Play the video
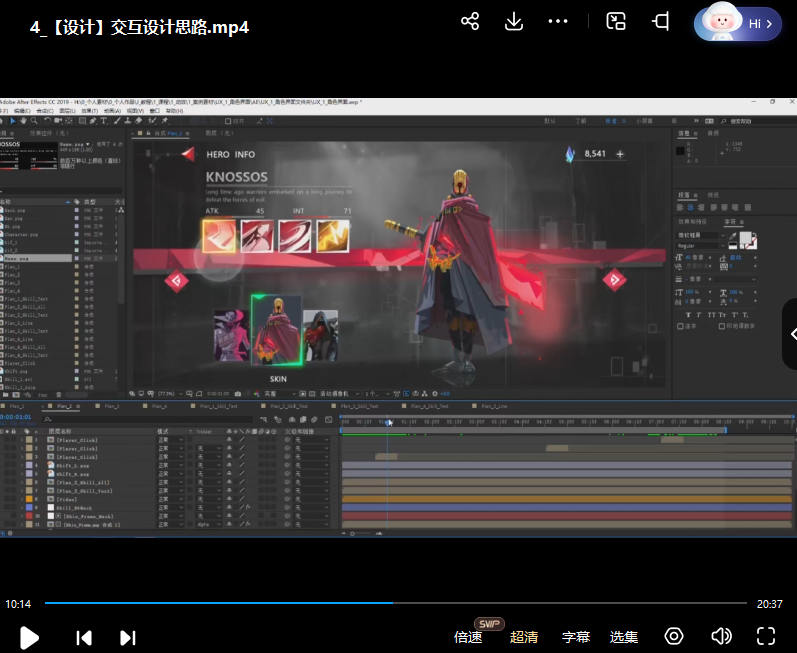This screenshot has width=797, height=653. (29, 637)
